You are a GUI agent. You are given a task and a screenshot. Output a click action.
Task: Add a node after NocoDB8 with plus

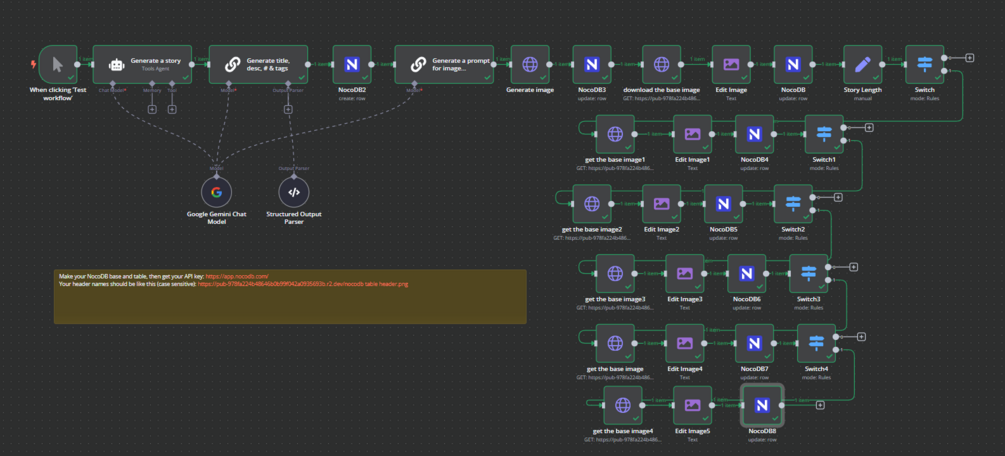pyautogui.click(x=820, y=405)
